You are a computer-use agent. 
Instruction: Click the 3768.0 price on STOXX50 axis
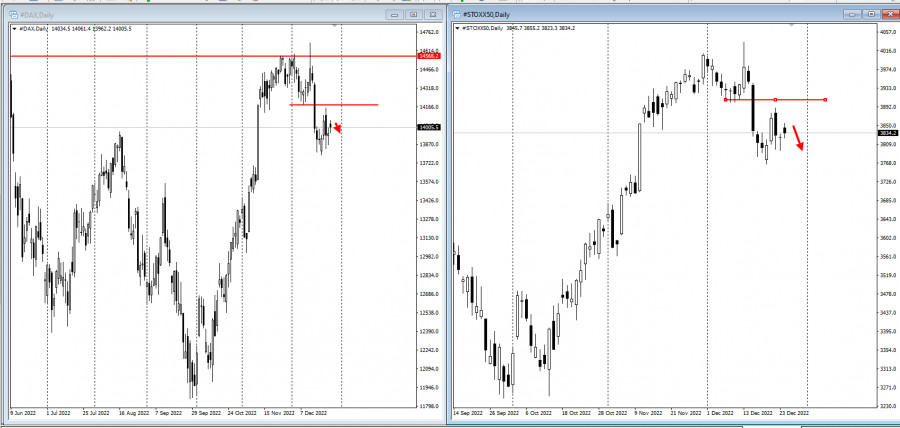[889, 163]
